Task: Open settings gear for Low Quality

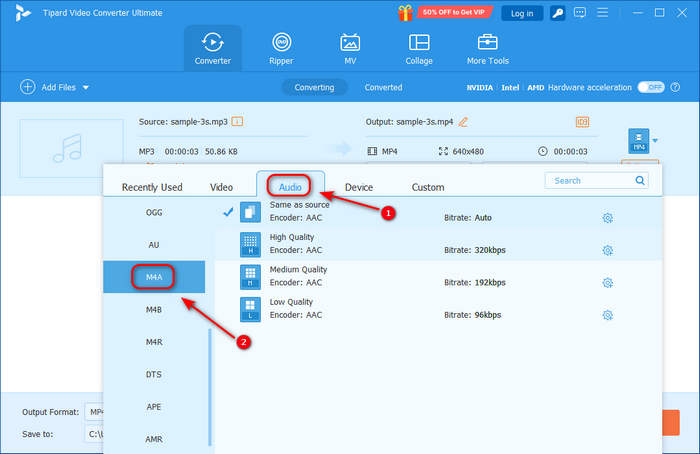Action: pos(607,315)
